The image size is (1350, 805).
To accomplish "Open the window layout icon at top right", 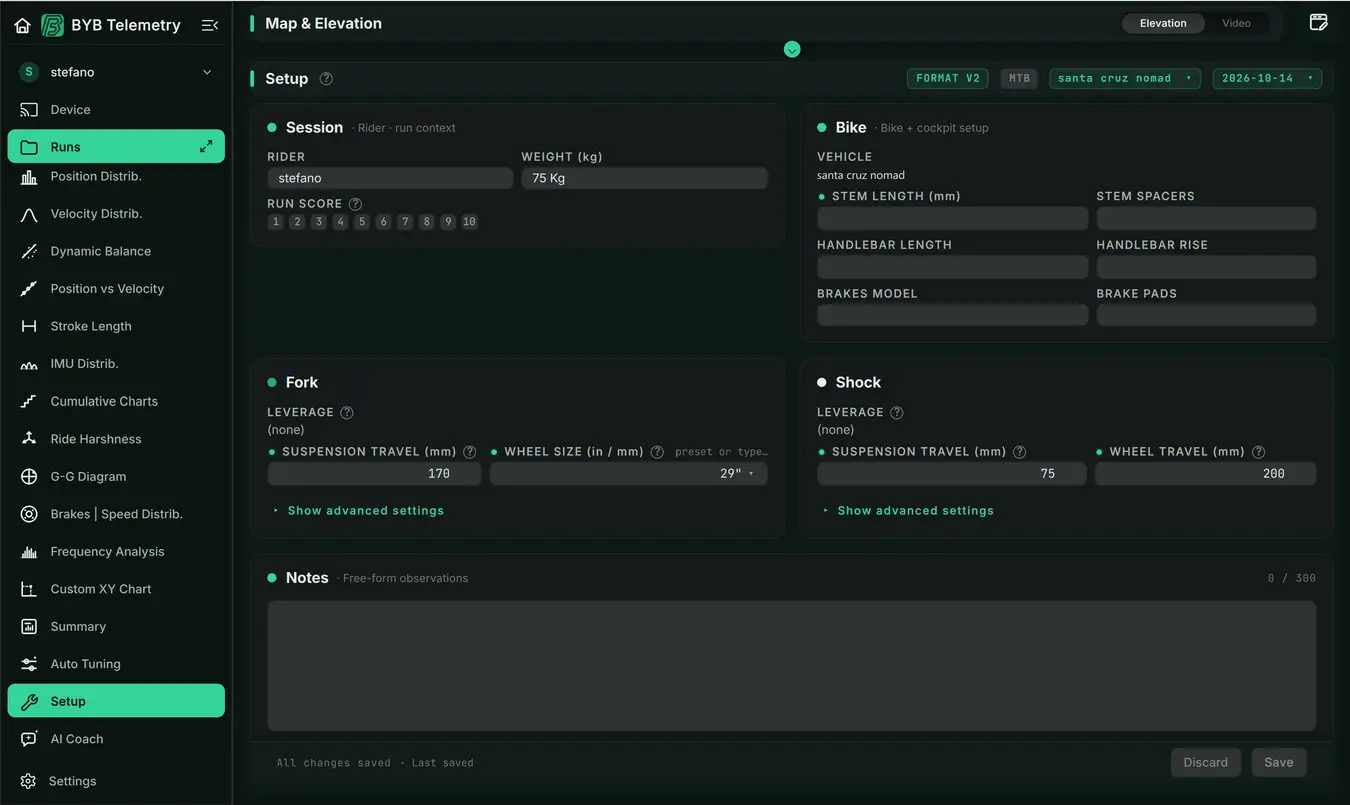I will point(1318,22).
